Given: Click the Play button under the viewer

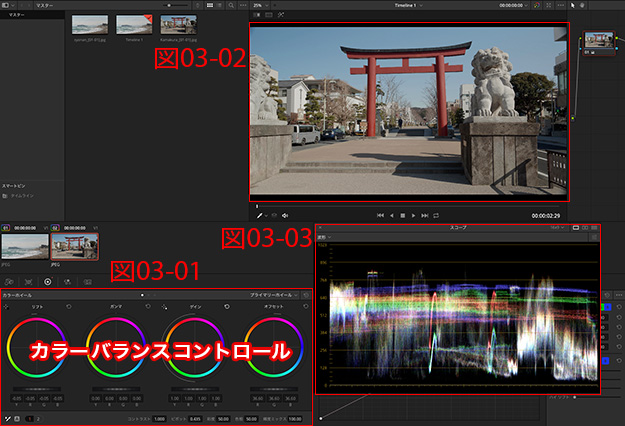Looking at the screenshot, I should coord(415,215).
